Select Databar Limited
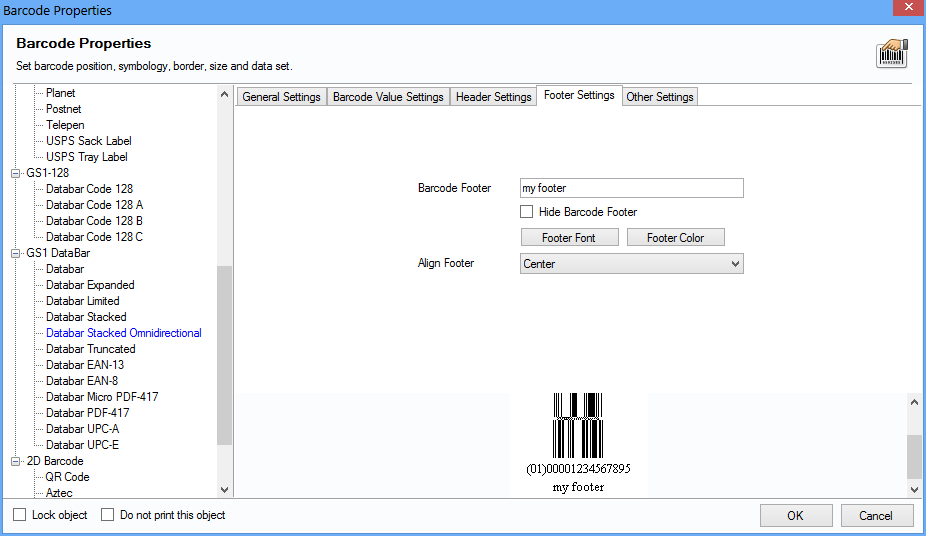The image size is (926, 536). click(83, 301)
